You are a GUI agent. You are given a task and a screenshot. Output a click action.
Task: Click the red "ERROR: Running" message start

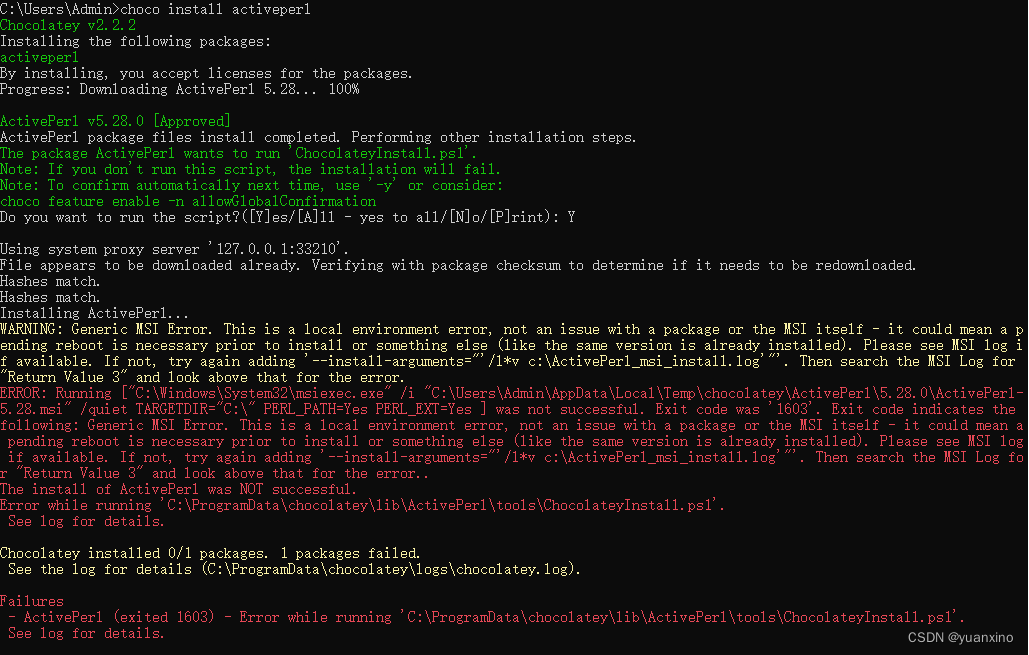click(x=56, y=393)
